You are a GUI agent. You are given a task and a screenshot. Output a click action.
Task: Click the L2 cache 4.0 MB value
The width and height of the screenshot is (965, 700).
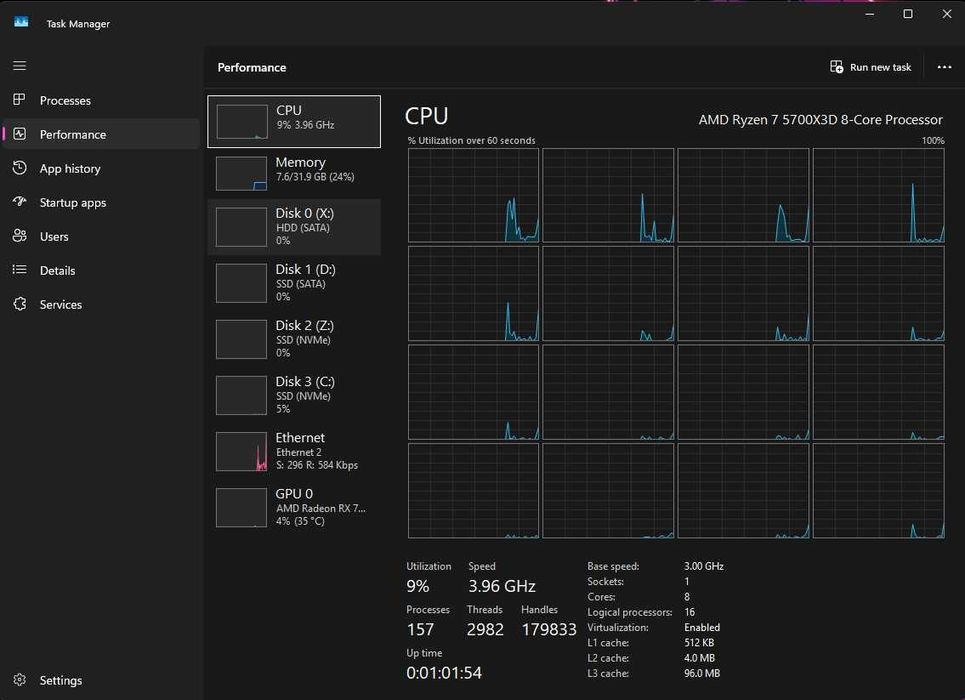699,658
